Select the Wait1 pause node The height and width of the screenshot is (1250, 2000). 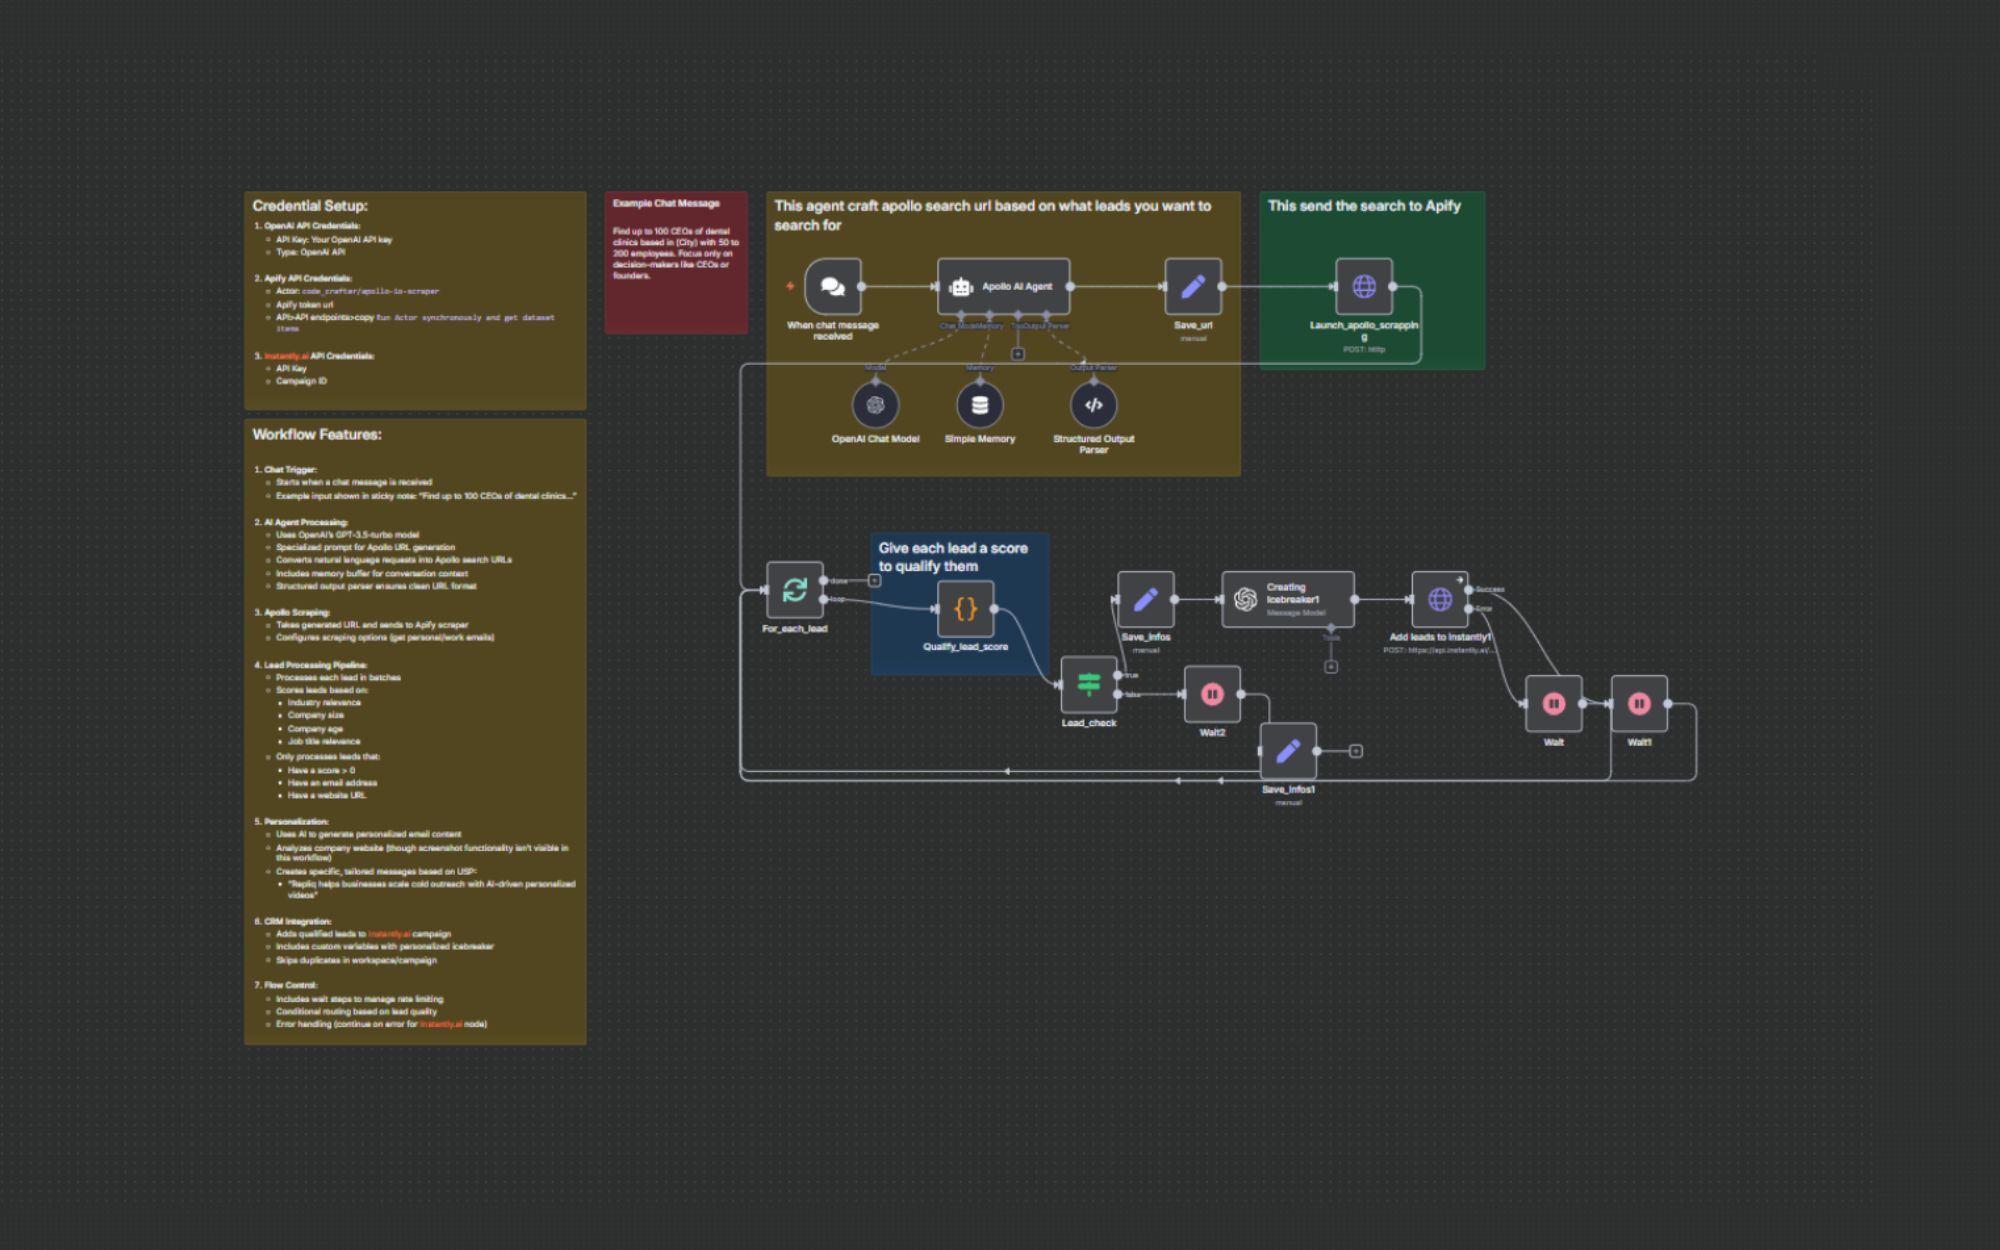click(1639, 704)
